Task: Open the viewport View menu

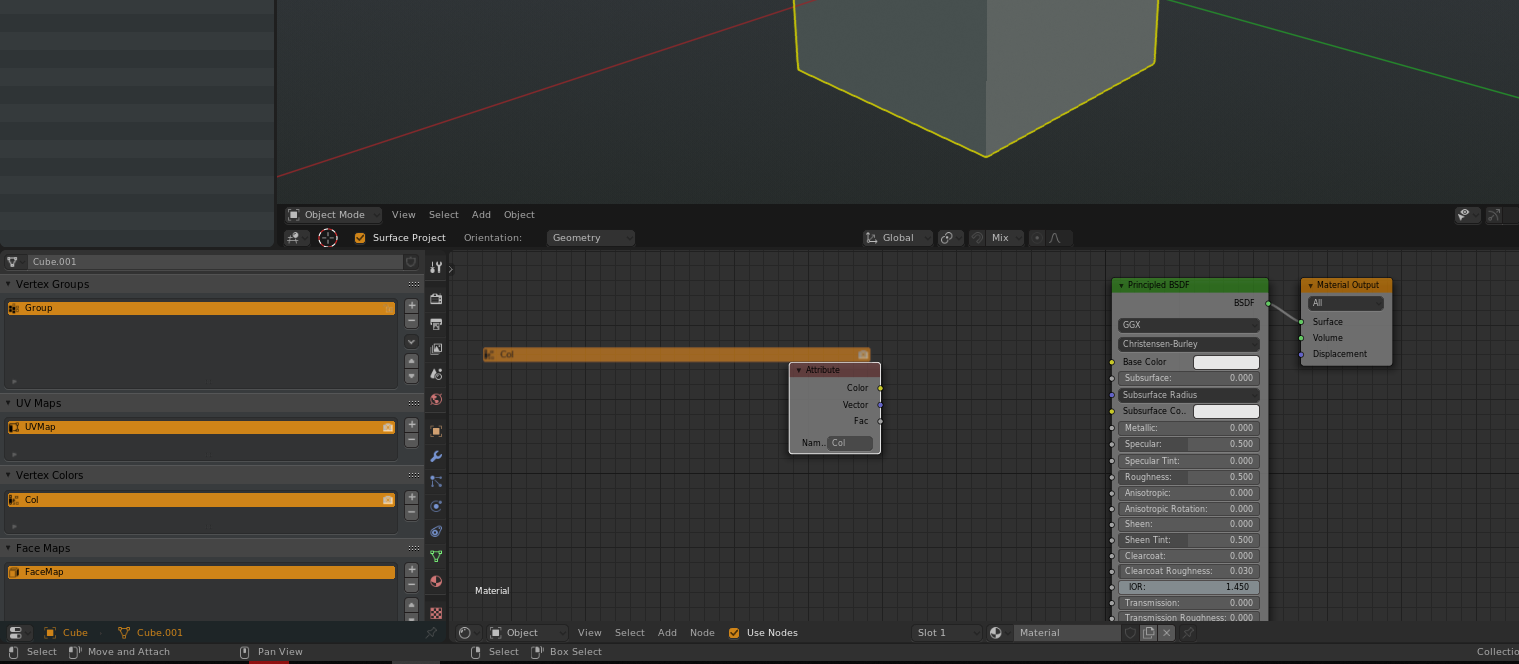Action: click(404, 215)
